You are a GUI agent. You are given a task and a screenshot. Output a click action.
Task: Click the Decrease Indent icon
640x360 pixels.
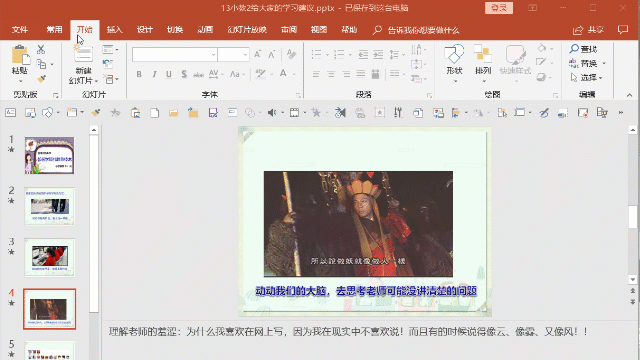363,54
